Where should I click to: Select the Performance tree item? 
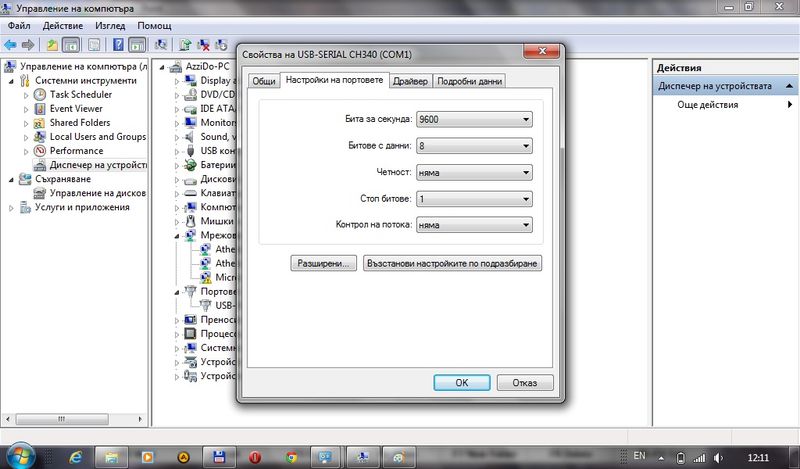pos(76,151)
